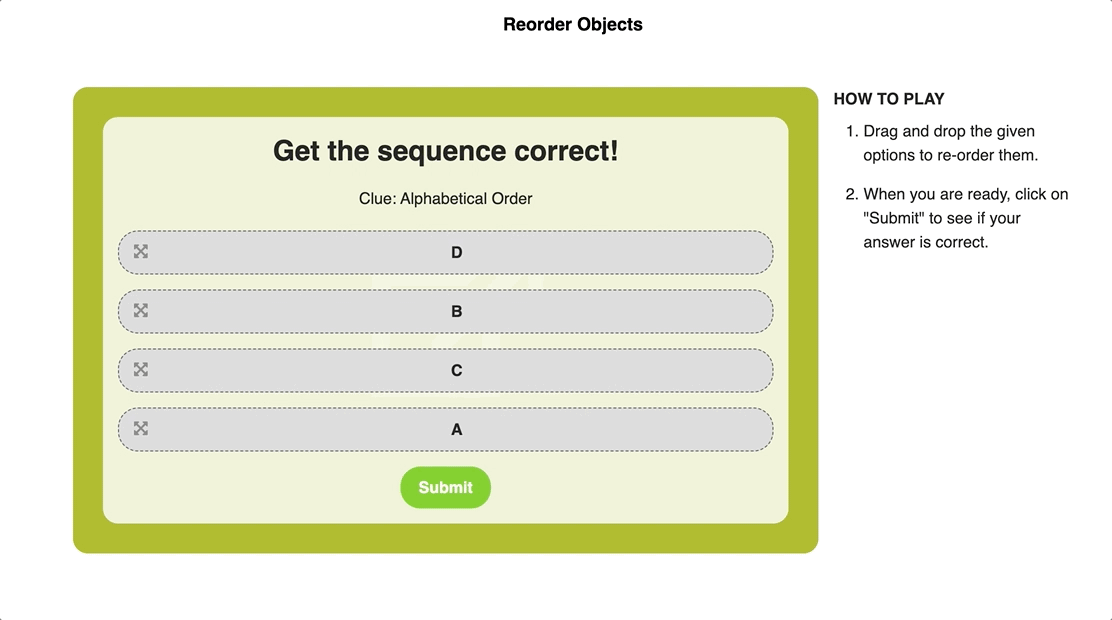Click the 'Get the sequence correct!' heading

click(x=445, y=151)
